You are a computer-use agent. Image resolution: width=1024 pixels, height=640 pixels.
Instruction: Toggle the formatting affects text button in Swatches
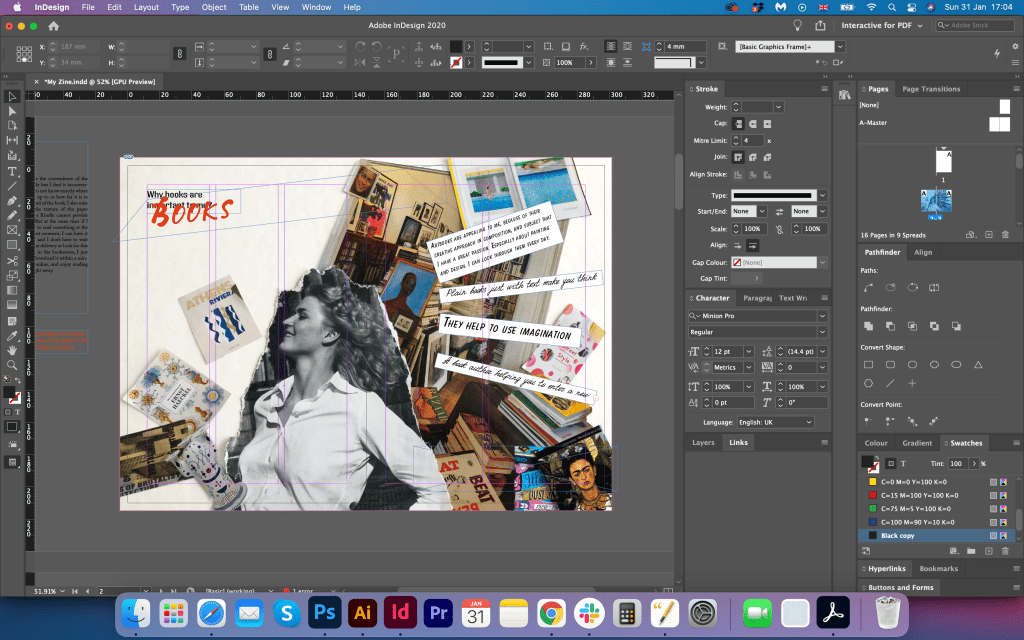coord(903,464)
